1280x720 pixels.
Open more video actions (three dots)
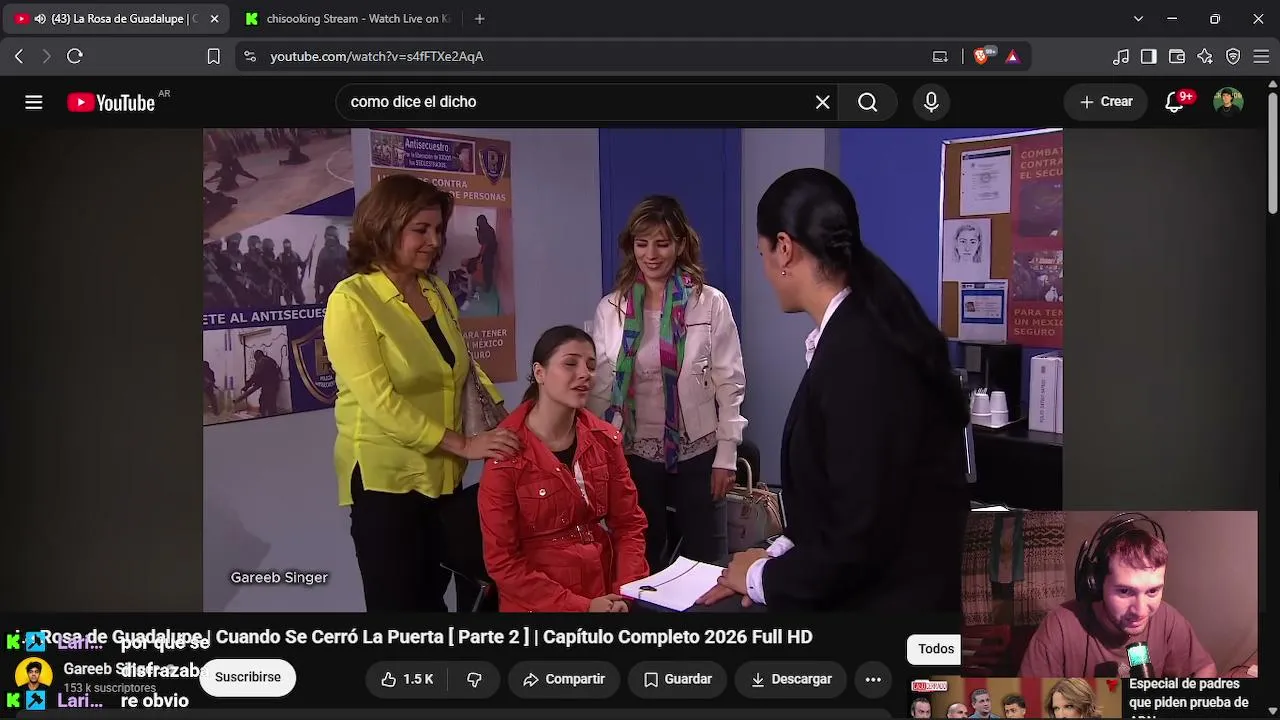(x=873, y=679)
